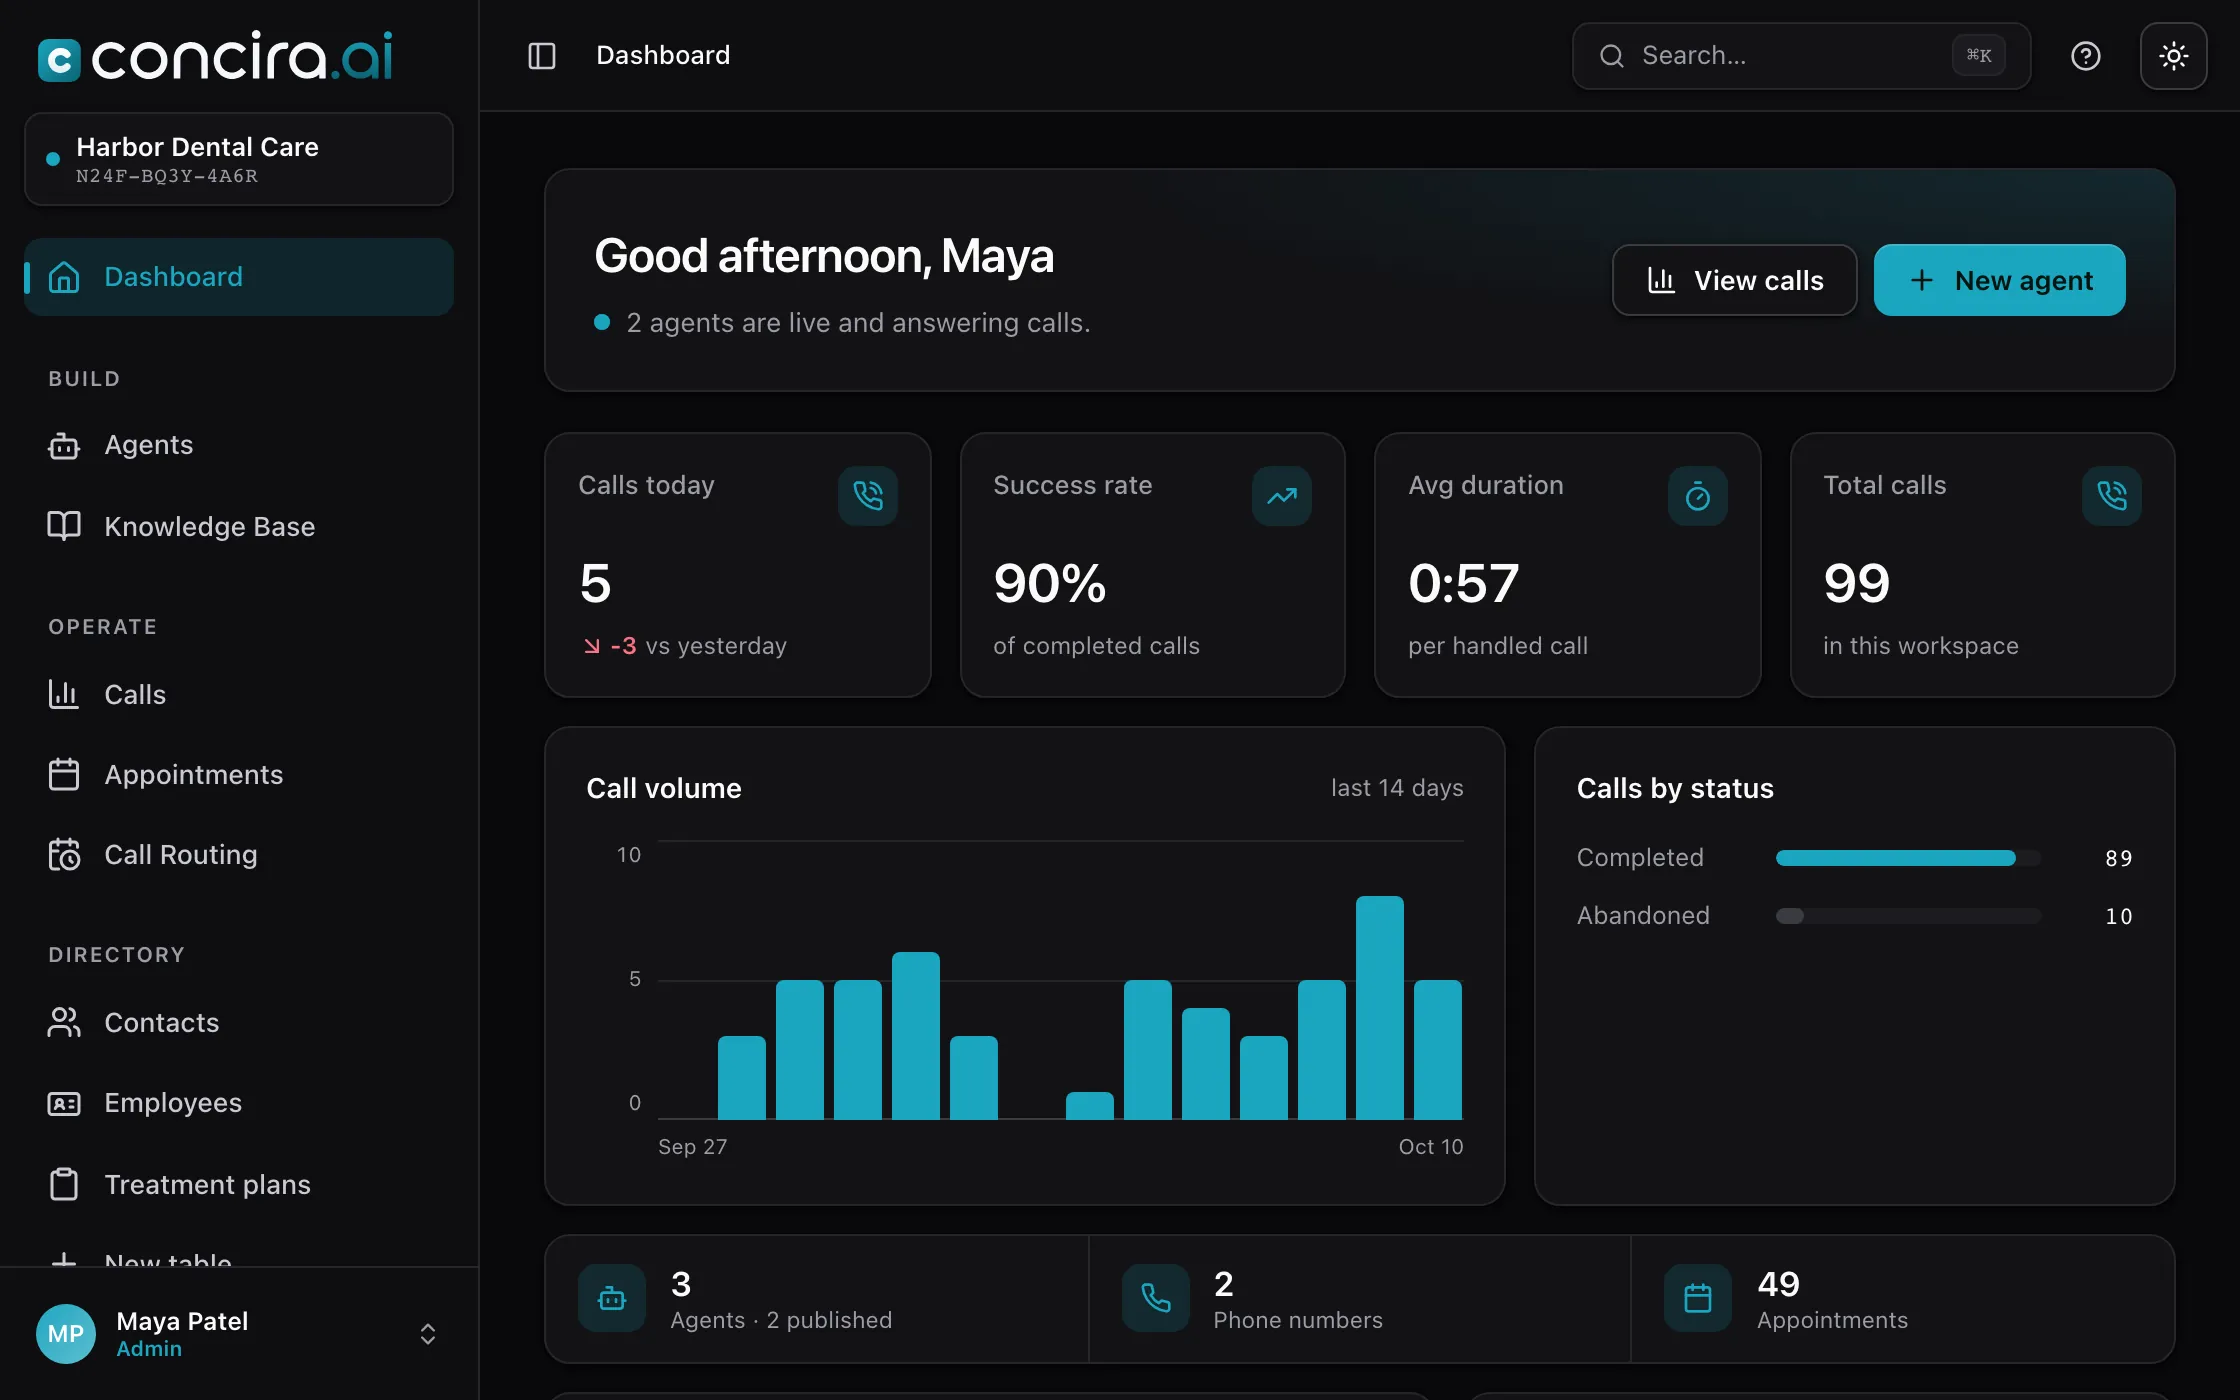This screenshot has width=2240, height=1400.
Task: Click the Total calls phone icon
Action: point(2112,496)
